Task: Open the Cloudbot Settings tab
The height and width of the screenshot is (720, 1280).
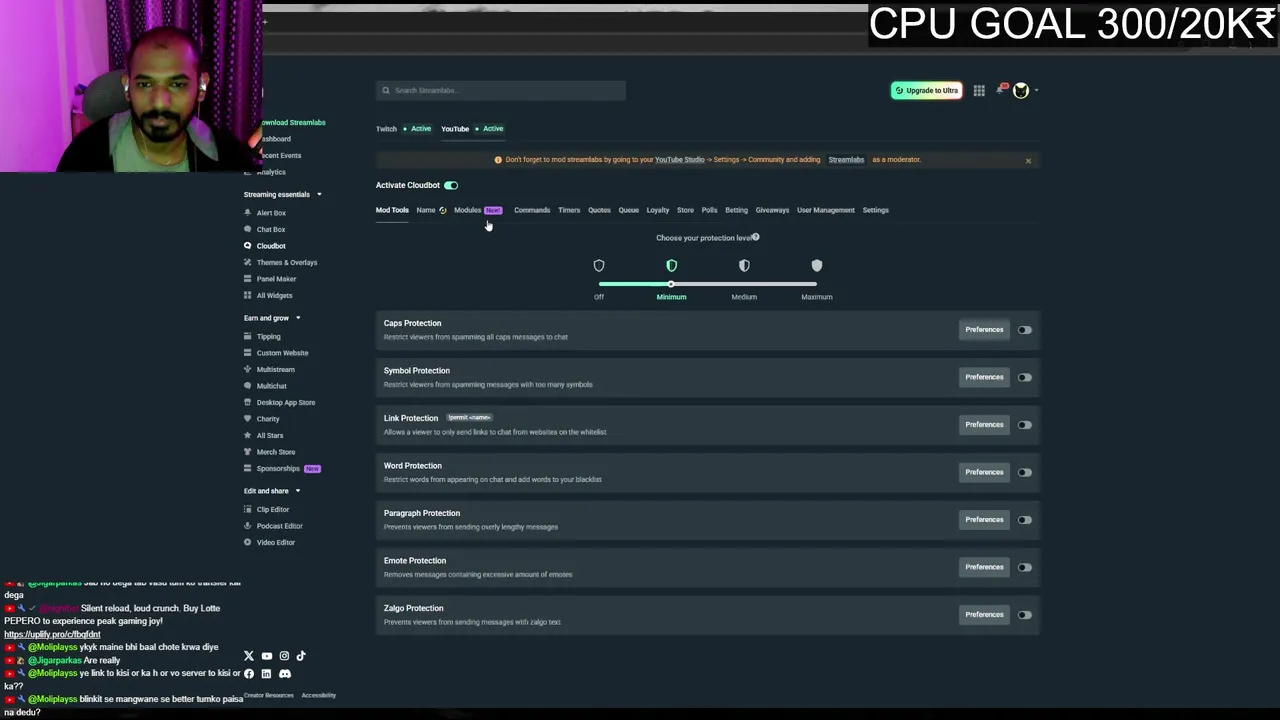Action: [875, 210]
